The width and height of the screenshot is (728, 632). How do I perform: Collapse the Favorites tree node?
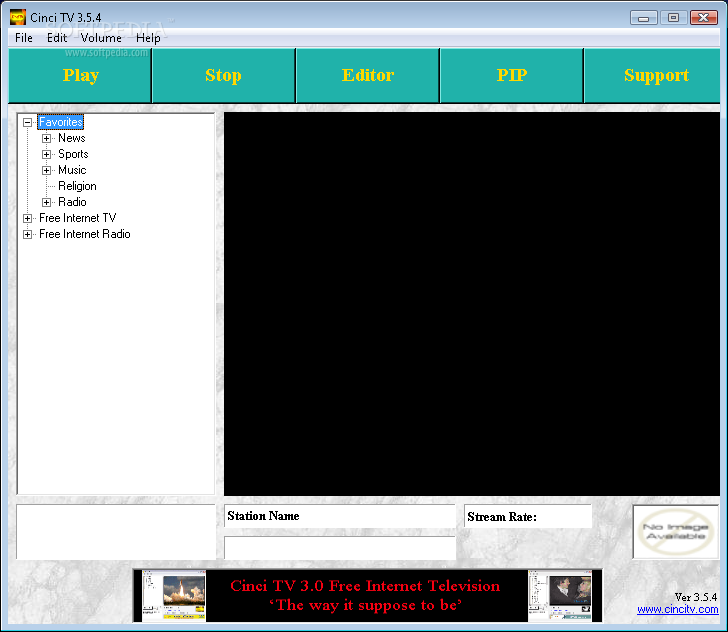coord(27,123)
